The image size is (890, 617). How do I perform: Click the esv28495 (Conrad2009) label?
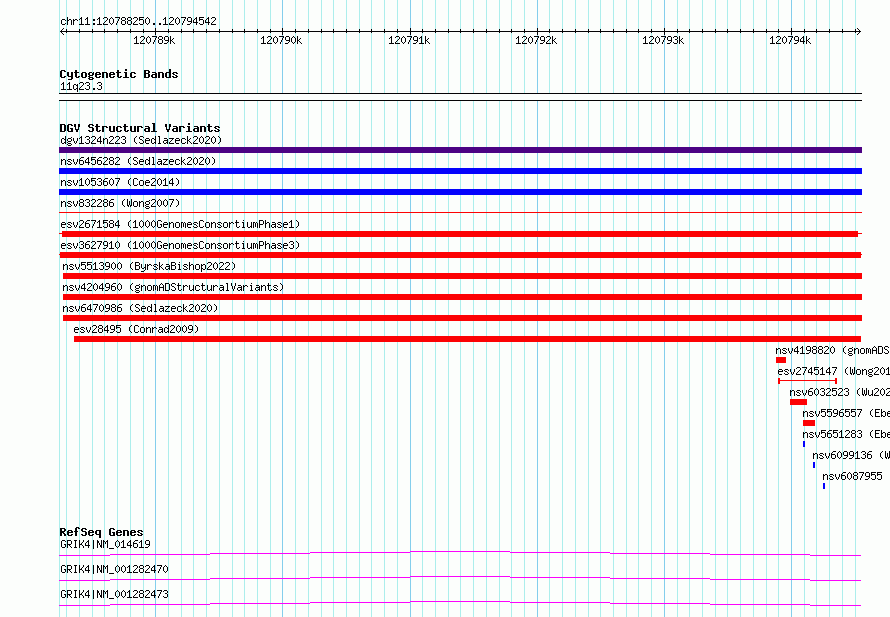click(136, 329)
